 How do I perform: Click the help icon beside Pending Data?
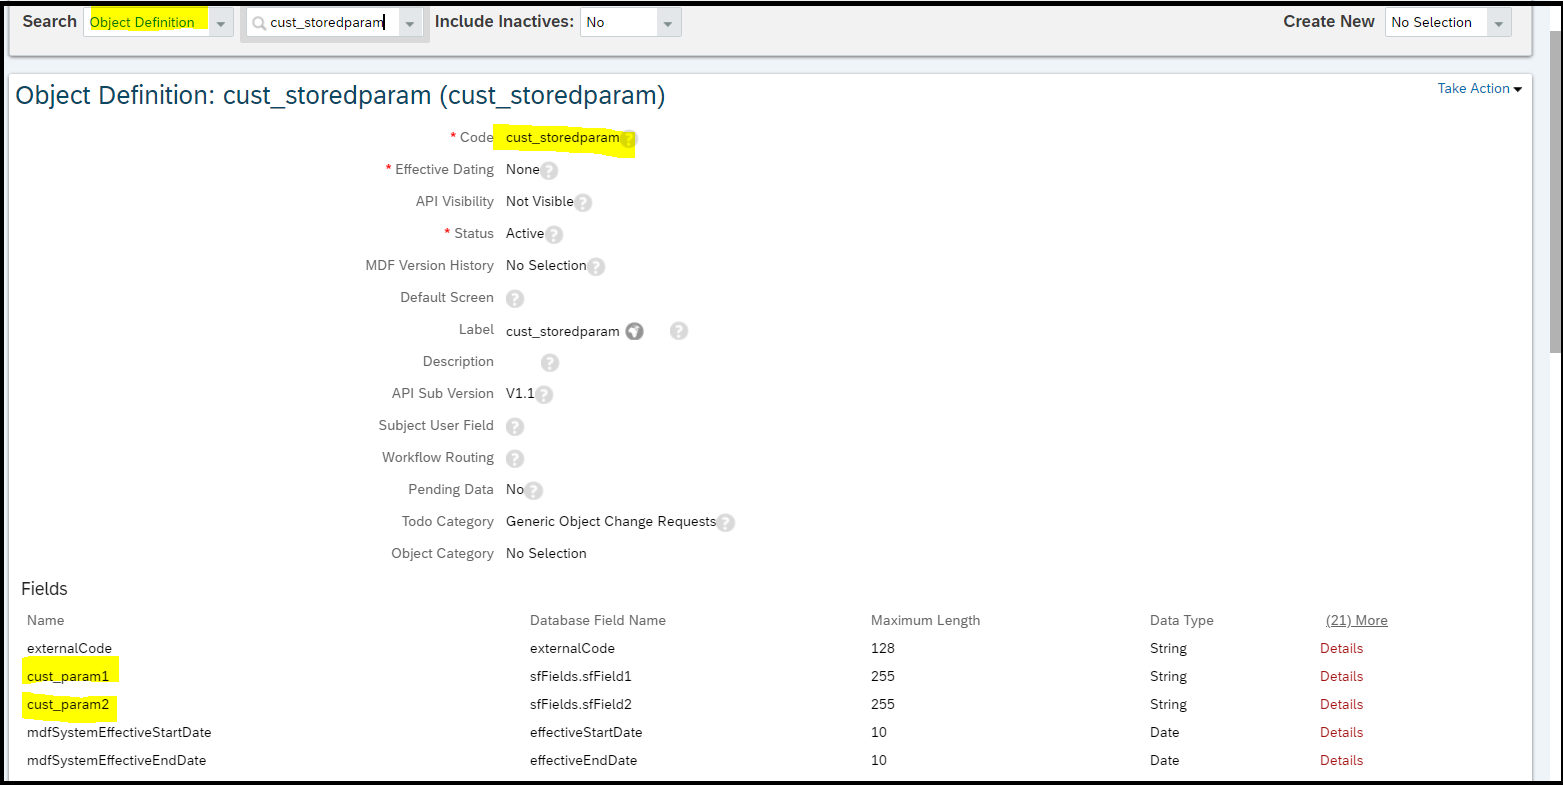(534, 491)
